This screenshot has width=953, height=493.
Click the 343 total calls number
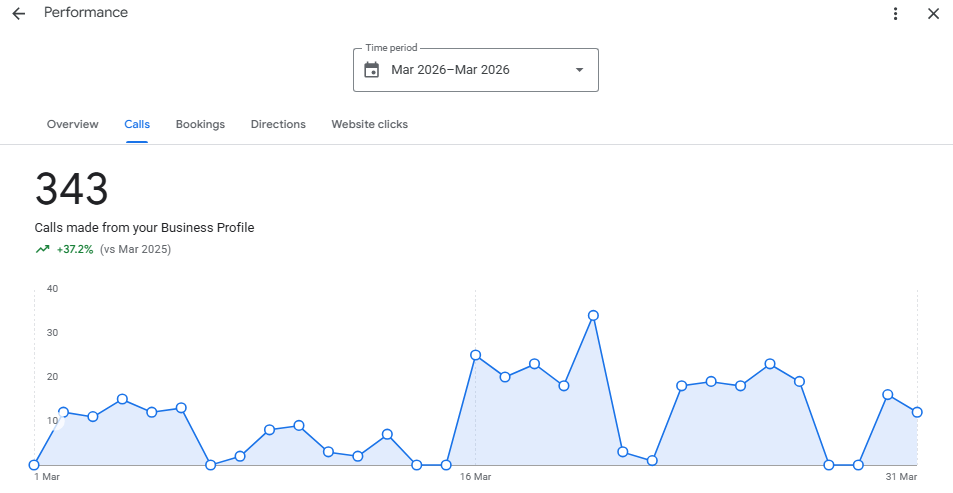point(72,188)
